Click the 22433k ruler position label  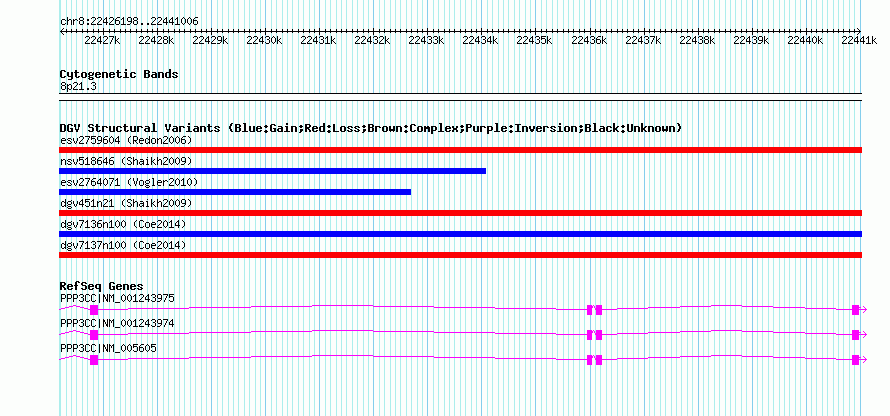[x=426, y=40]
